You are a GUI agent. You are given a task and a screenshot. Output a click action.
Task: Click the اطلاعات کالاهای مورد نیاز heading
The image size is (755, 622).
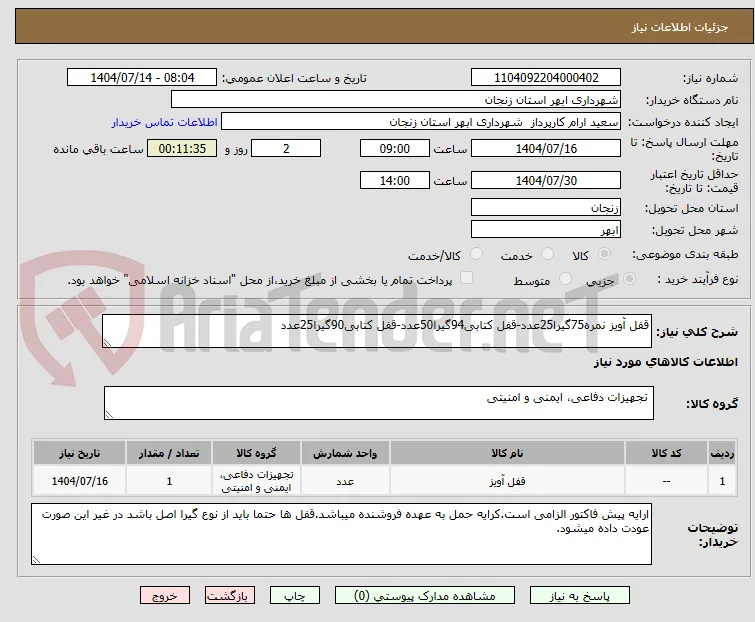coord(665,363)
